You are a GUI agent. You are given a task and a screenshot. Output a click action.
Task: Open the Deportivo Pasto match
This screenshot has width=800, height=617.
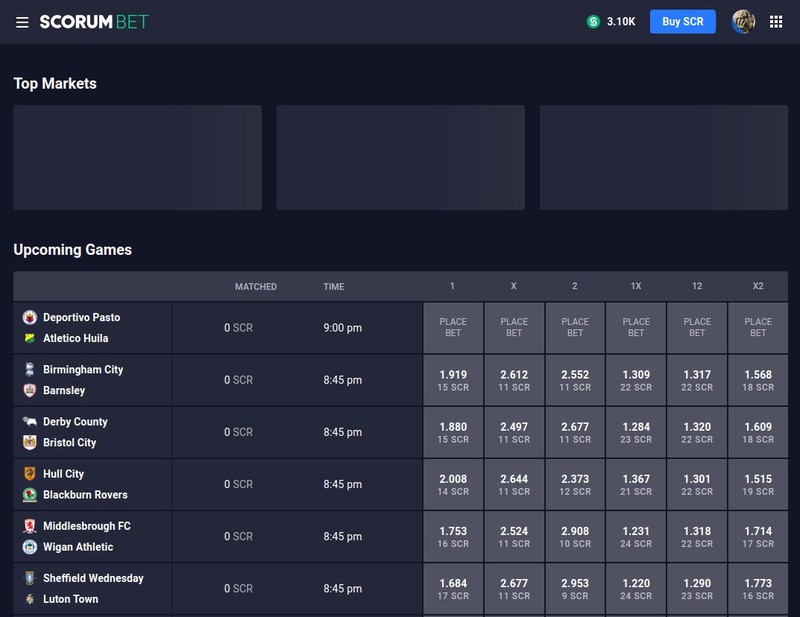[x=92, y=328]
